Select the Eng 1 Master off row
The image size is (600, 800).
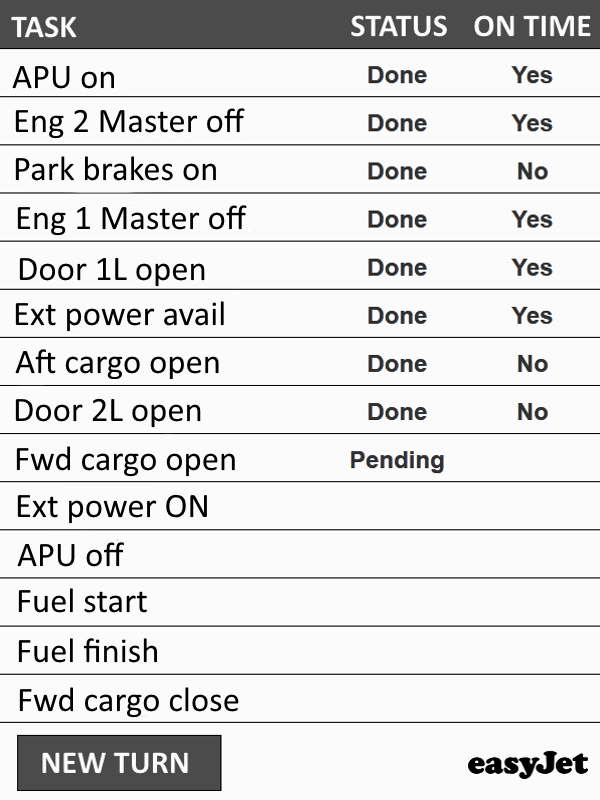pyautogui.click(x=300, y=217)
